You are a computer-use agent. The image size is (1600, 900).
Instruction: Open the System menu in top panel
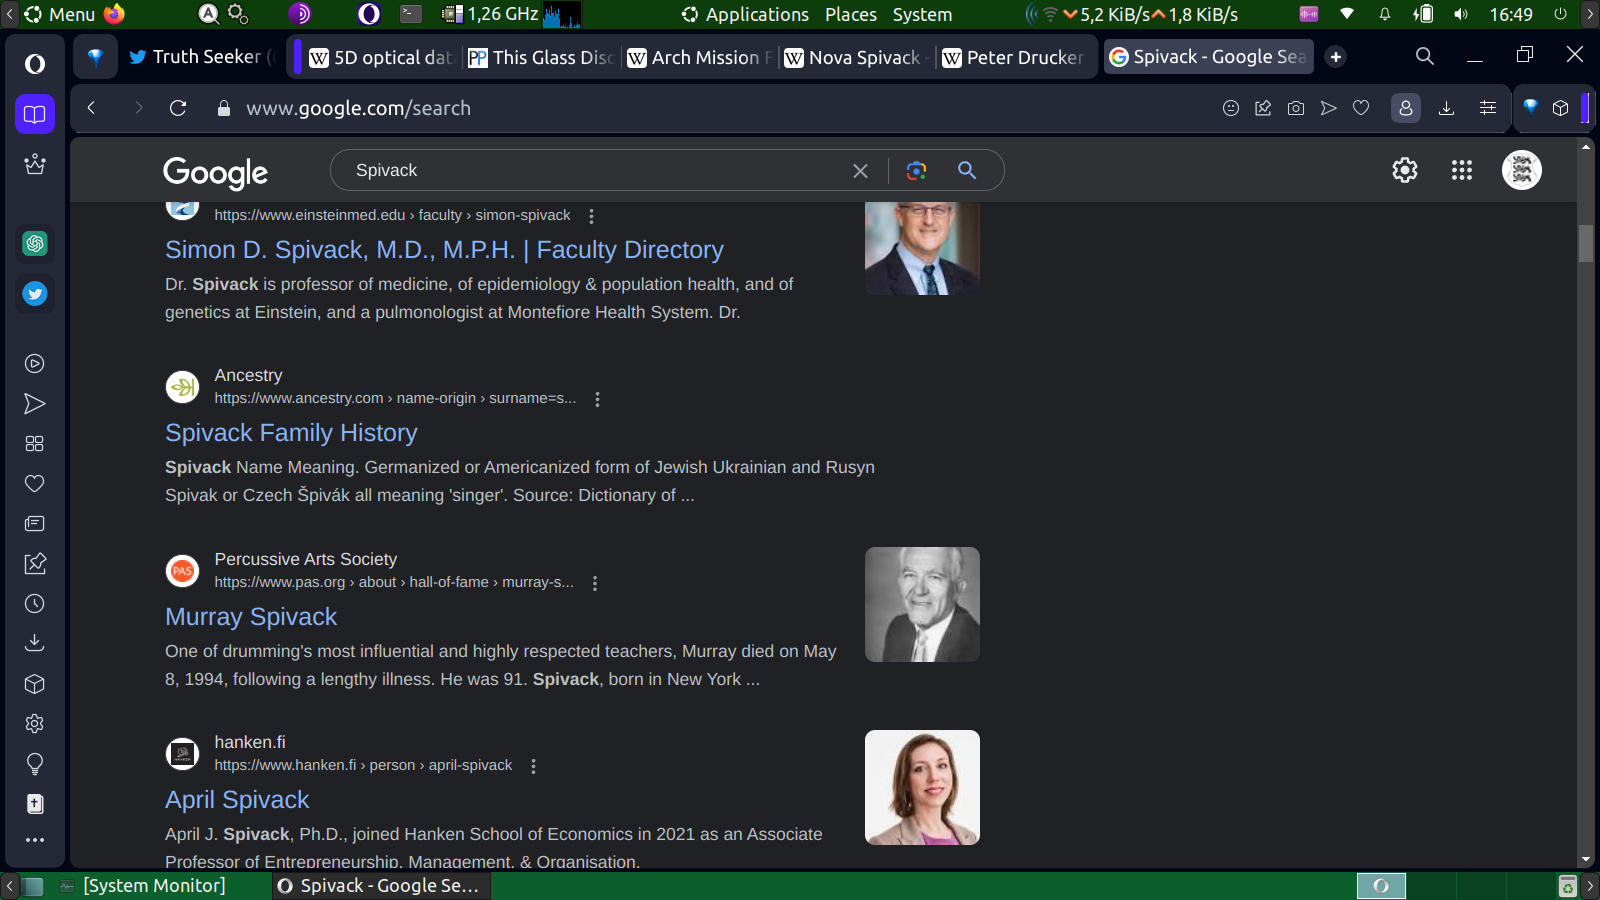922,14
